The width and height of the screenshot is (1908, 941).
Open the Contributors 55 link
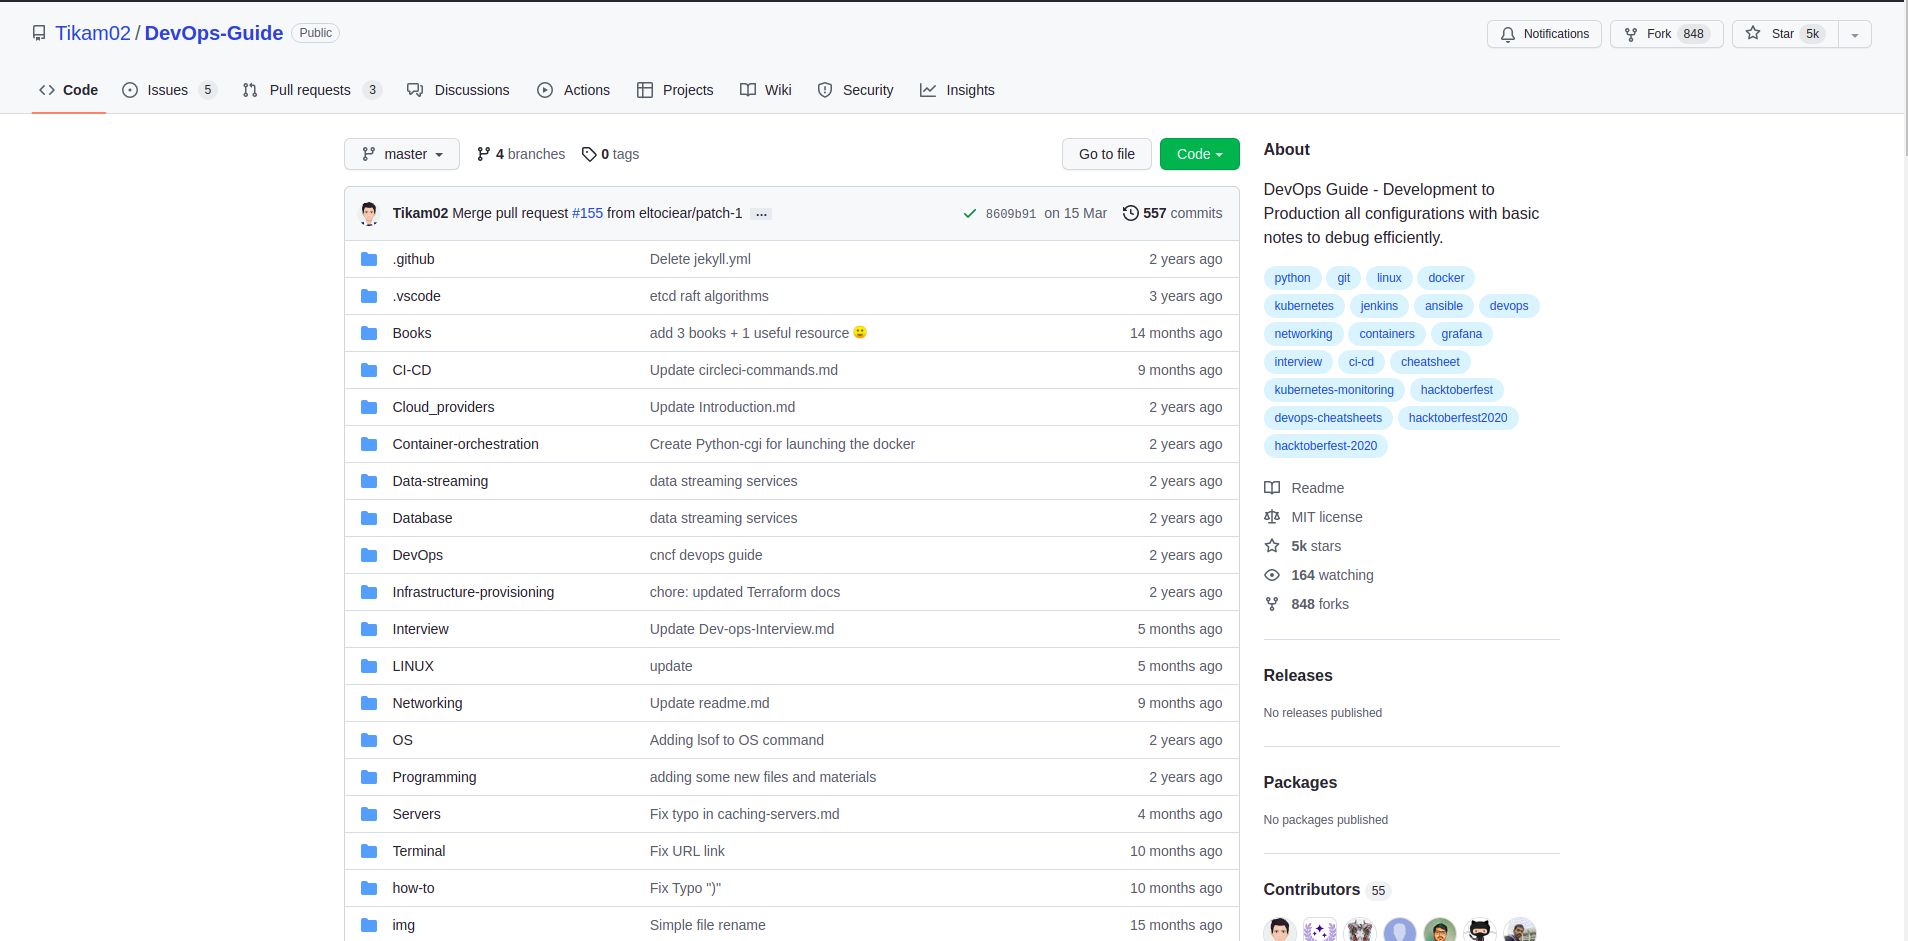(1327, 890)
